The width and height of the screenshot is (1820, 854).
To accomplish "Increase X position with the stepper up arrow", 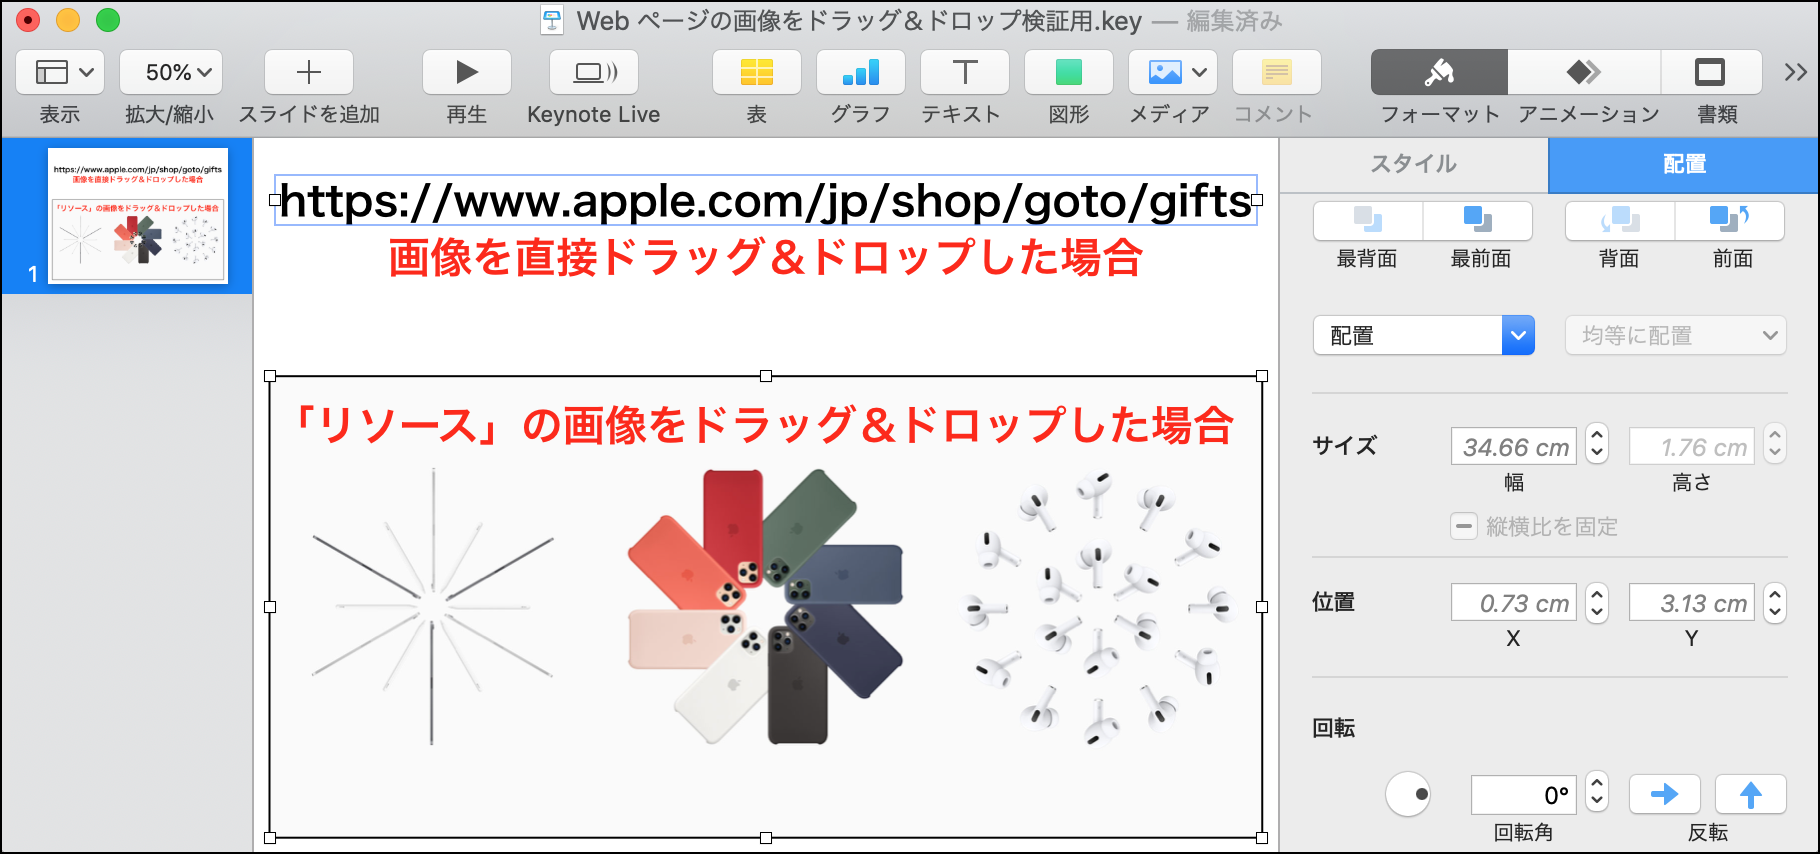I will coord(1597,593).
